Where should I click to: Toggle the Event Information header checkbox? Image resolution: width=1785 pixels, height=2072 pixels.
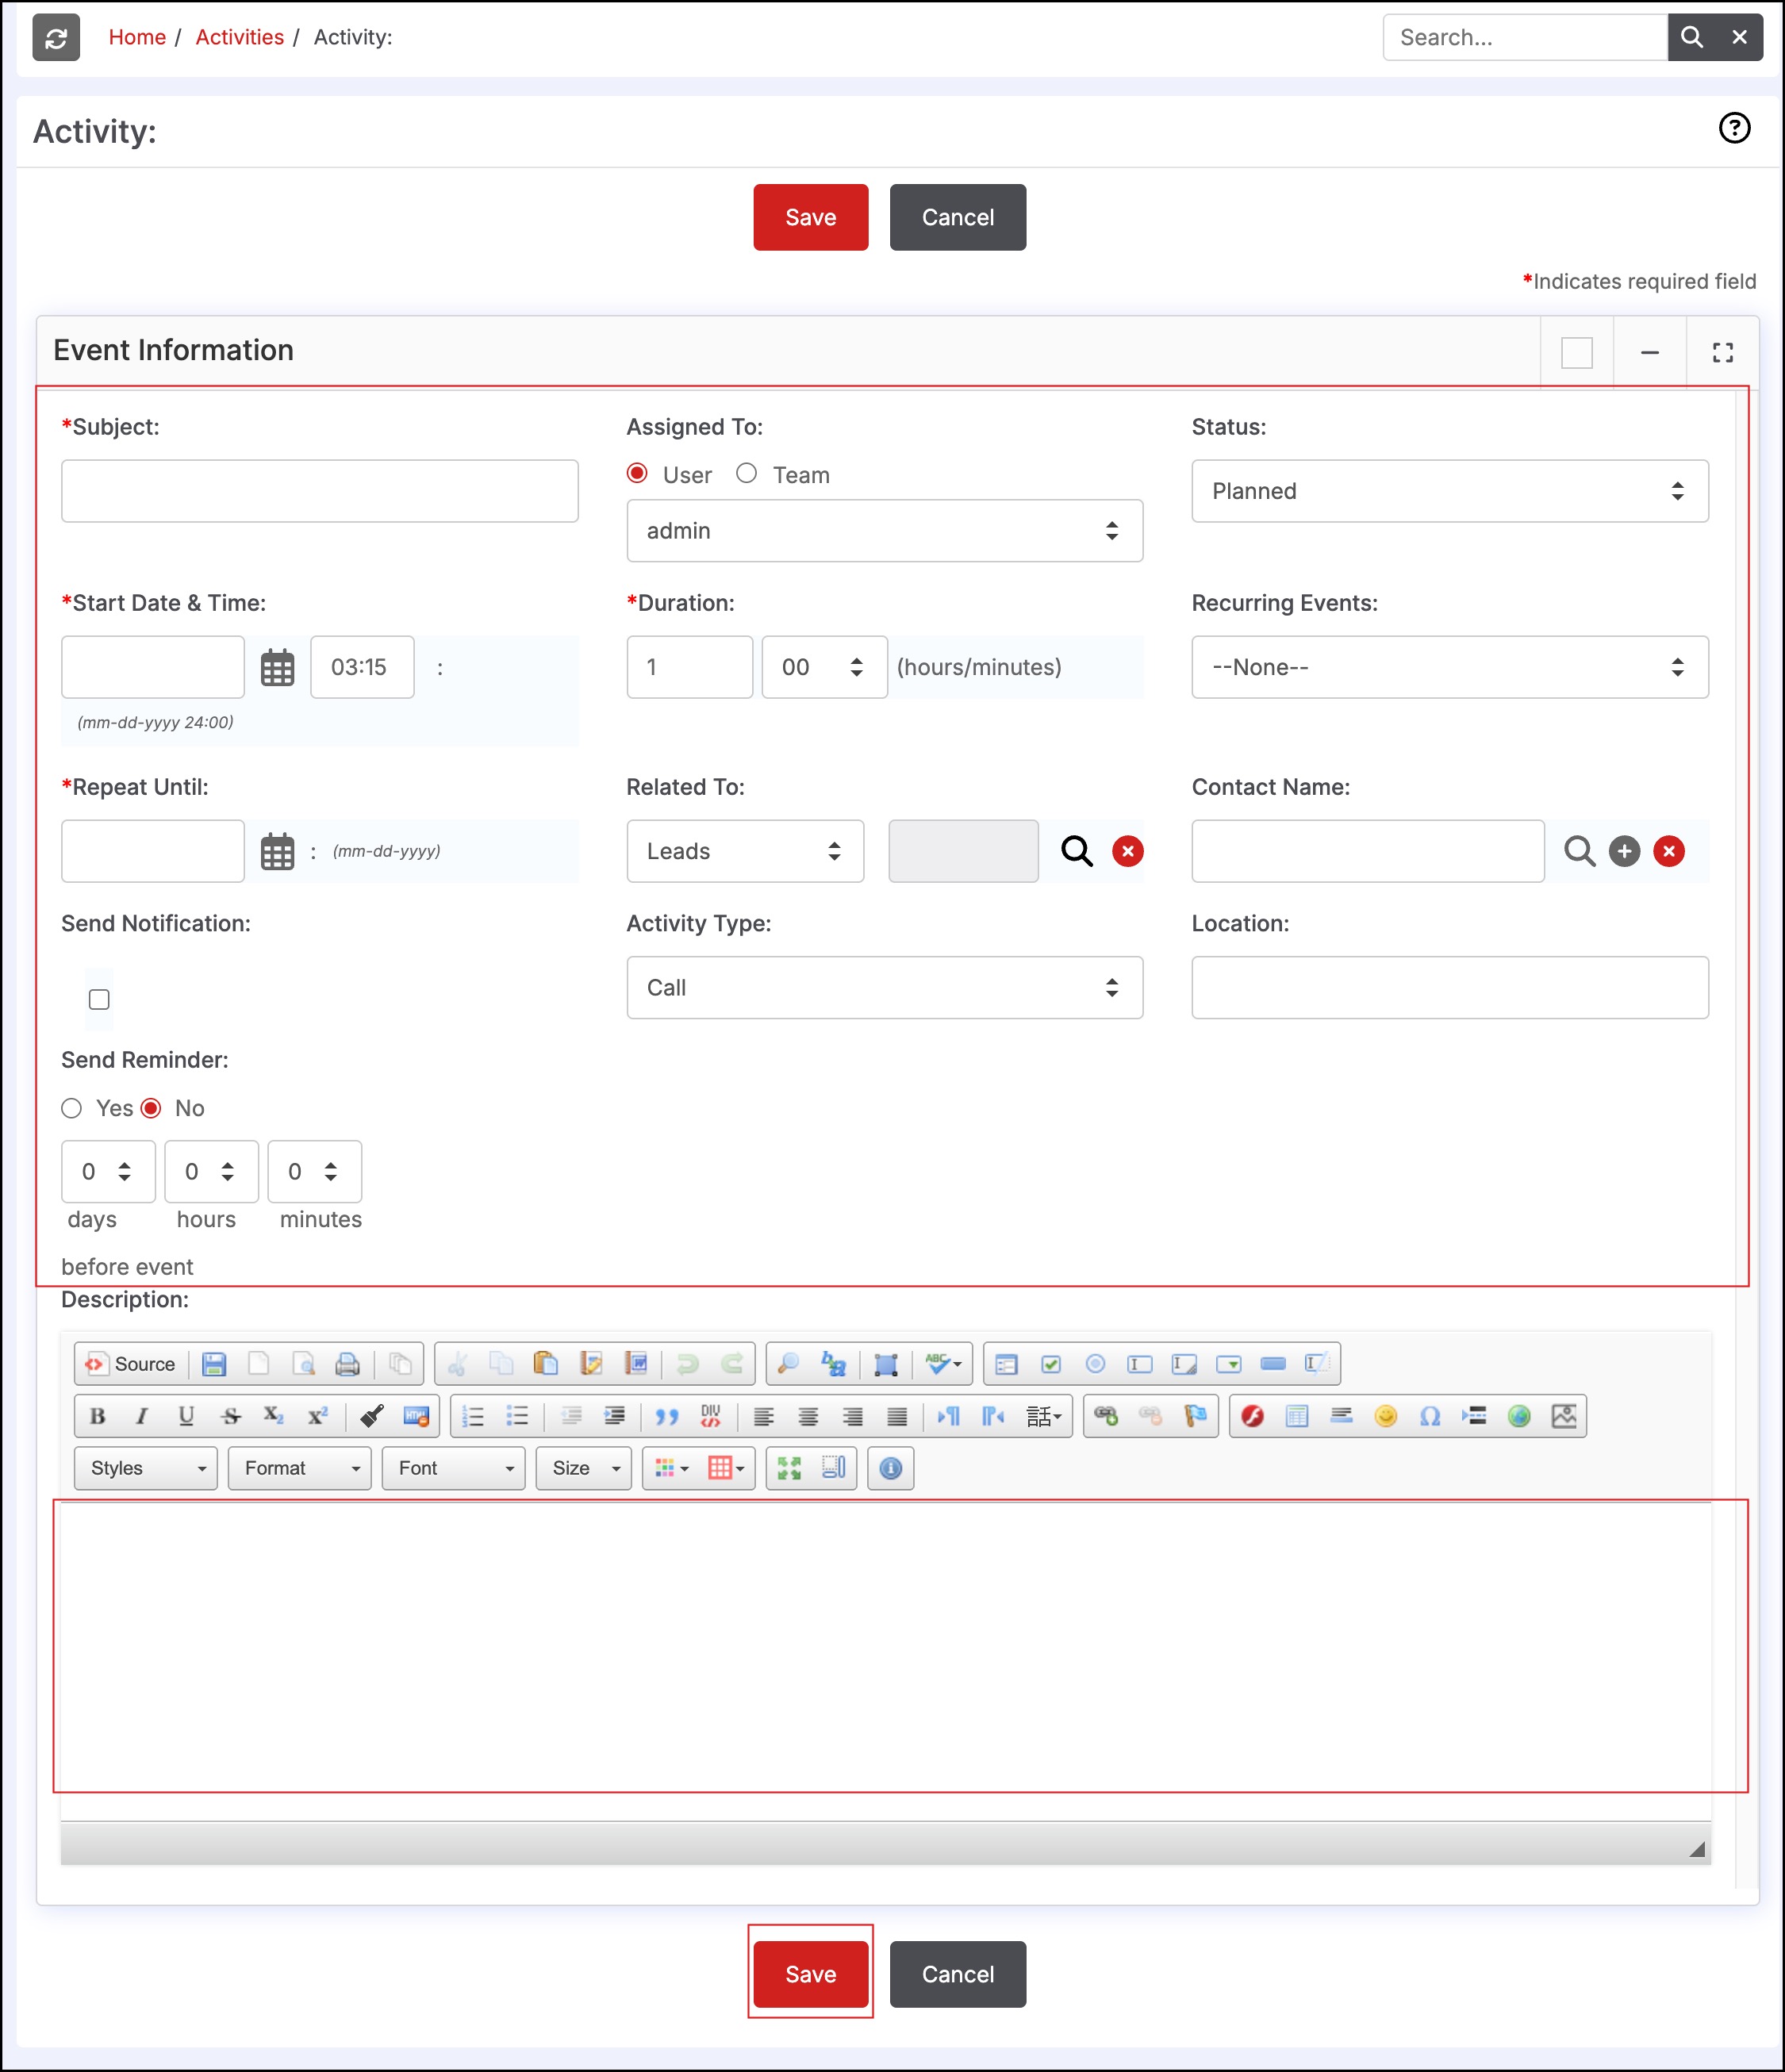[1577, 353]
